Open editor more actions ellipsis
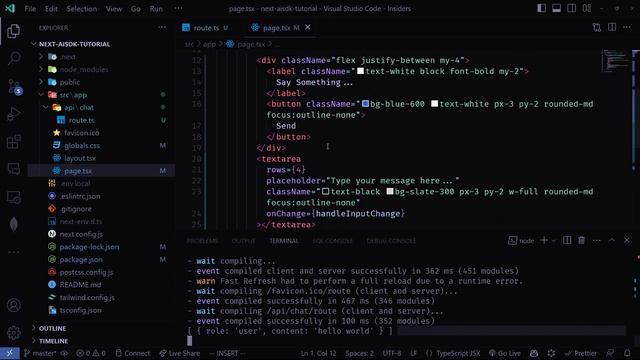This screenshot has height=360, width=640. click(x=627, y=27)
